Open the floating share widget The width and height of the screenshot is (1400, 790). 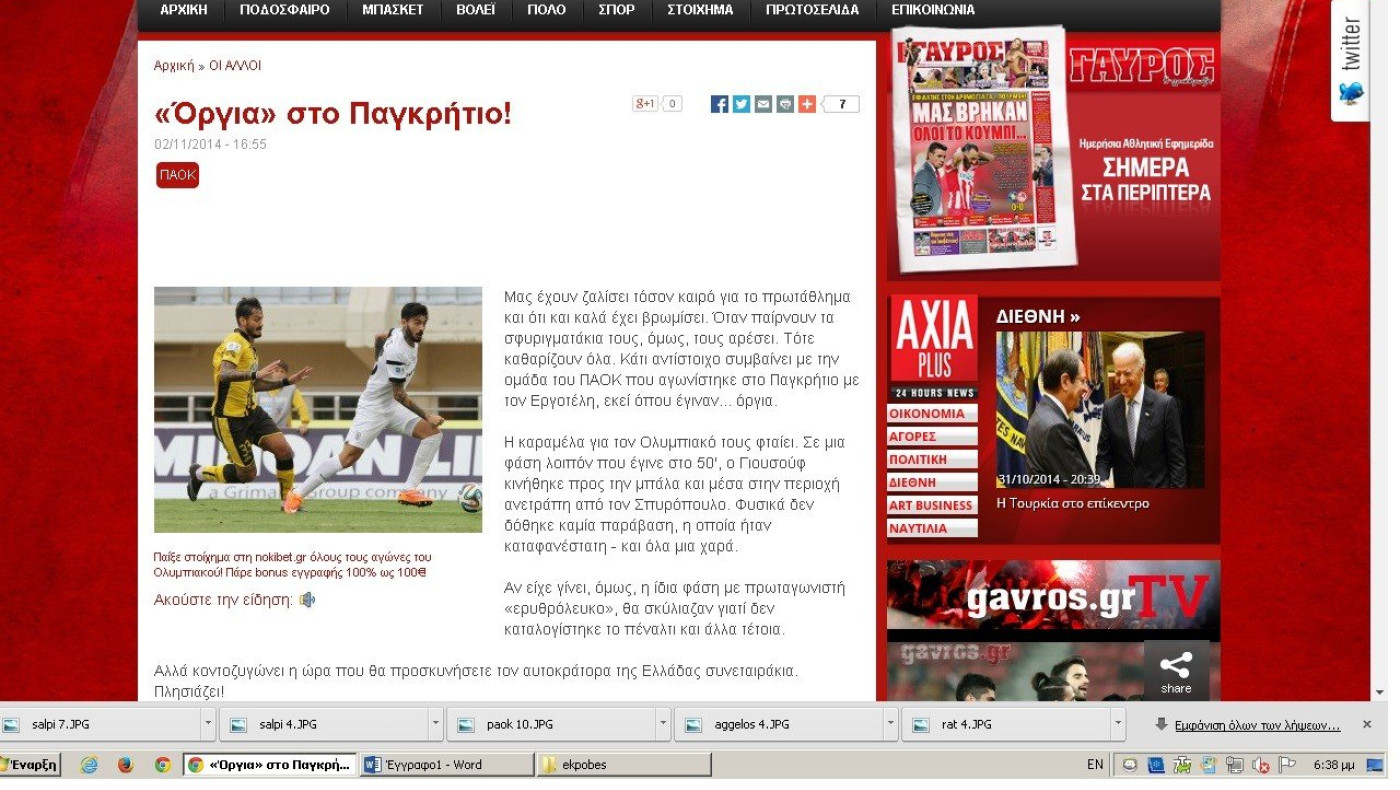pos(1176,671)
